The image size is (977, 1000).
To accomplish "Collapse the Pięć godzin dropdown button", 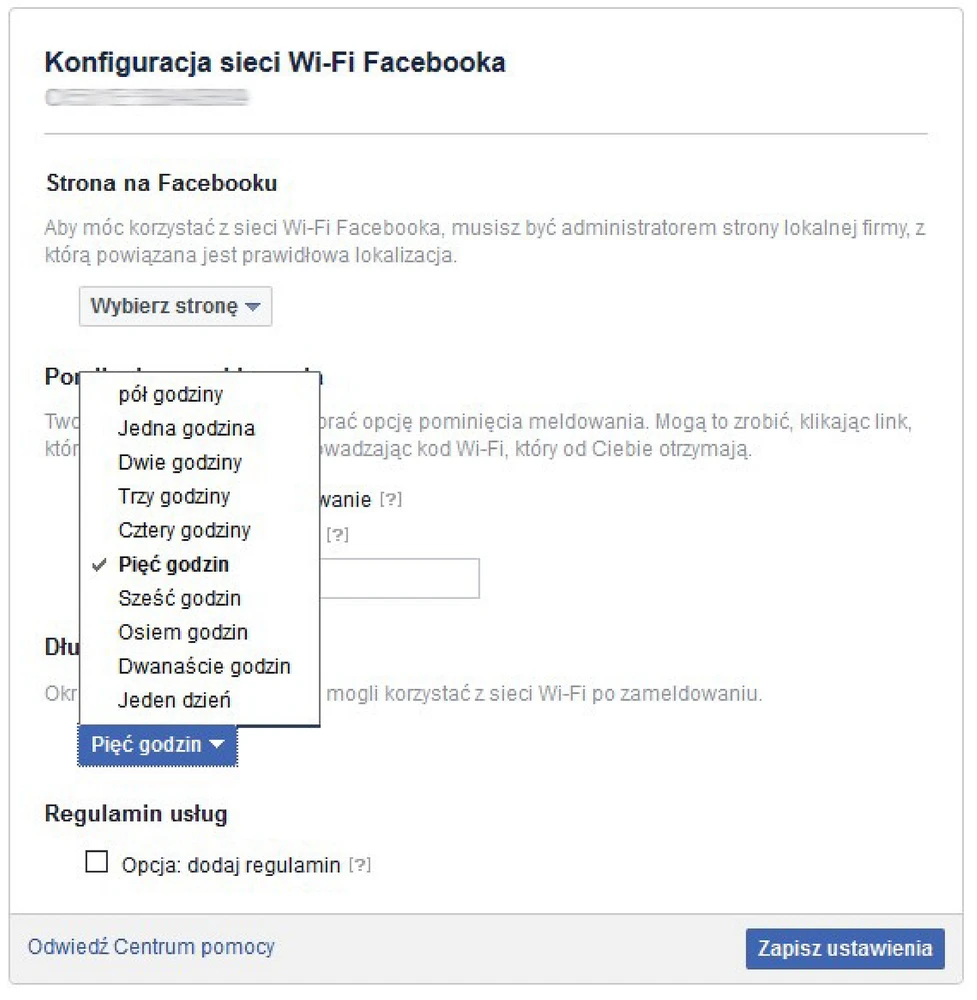I will 158,746.
